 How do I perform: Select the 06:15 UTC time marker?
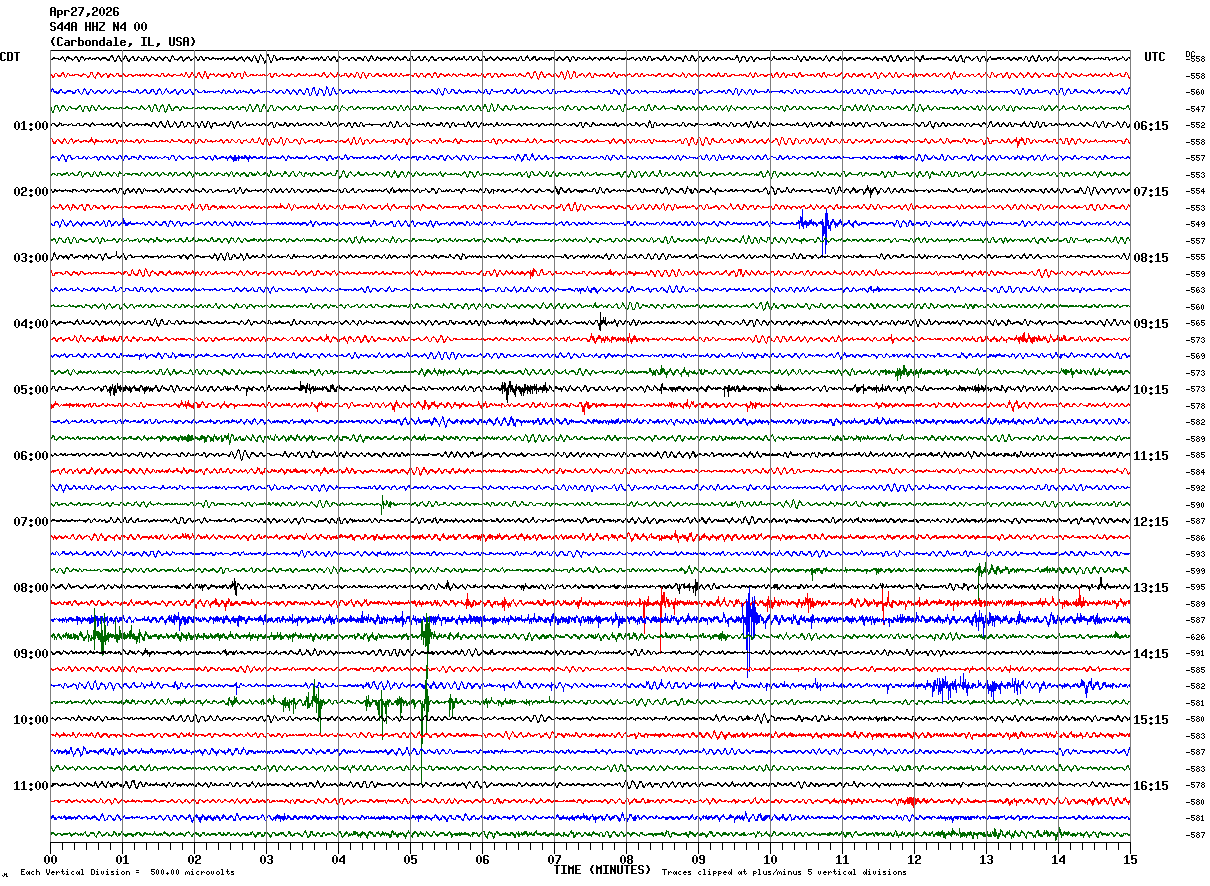[1151, 126]
